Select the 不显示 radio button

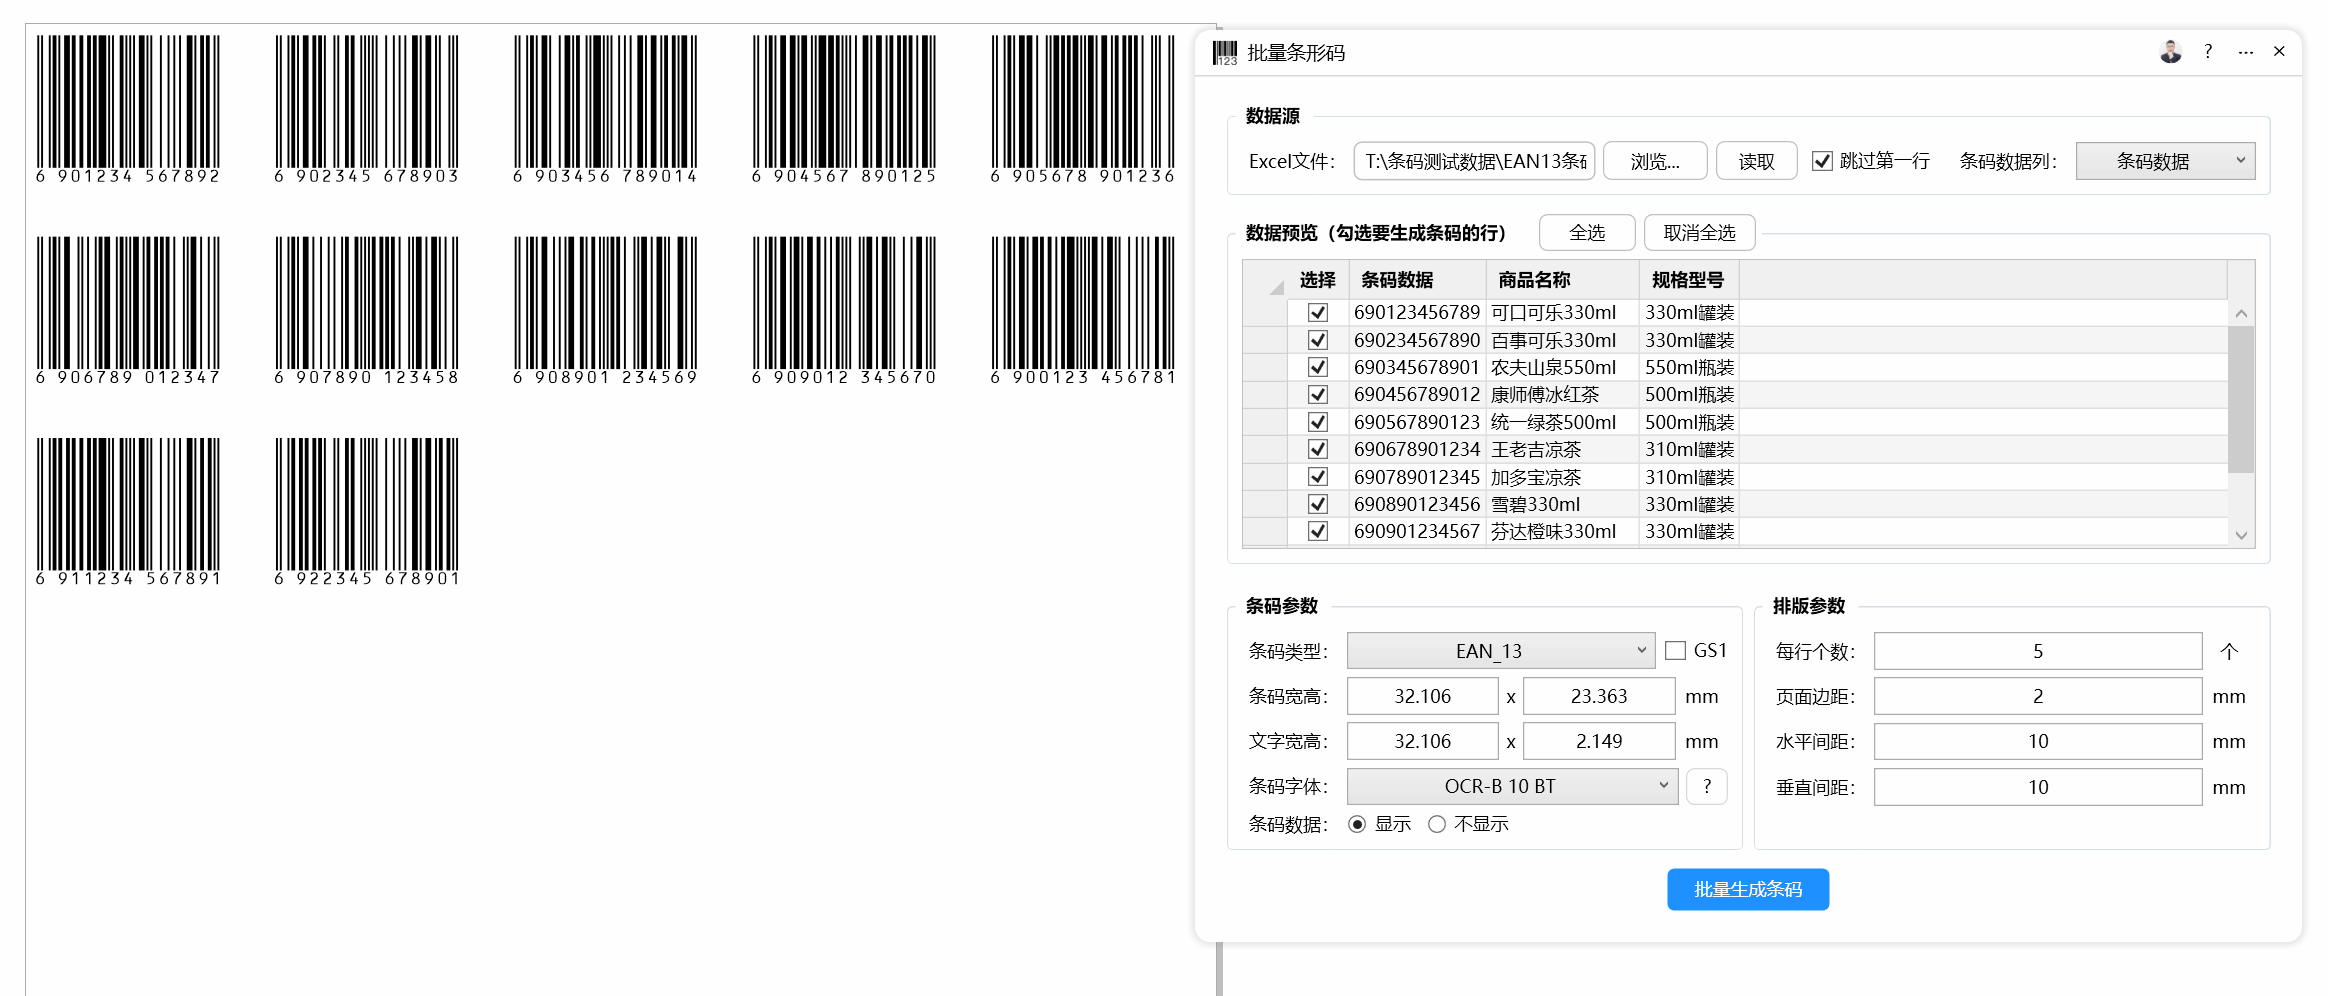(1437, 825)
